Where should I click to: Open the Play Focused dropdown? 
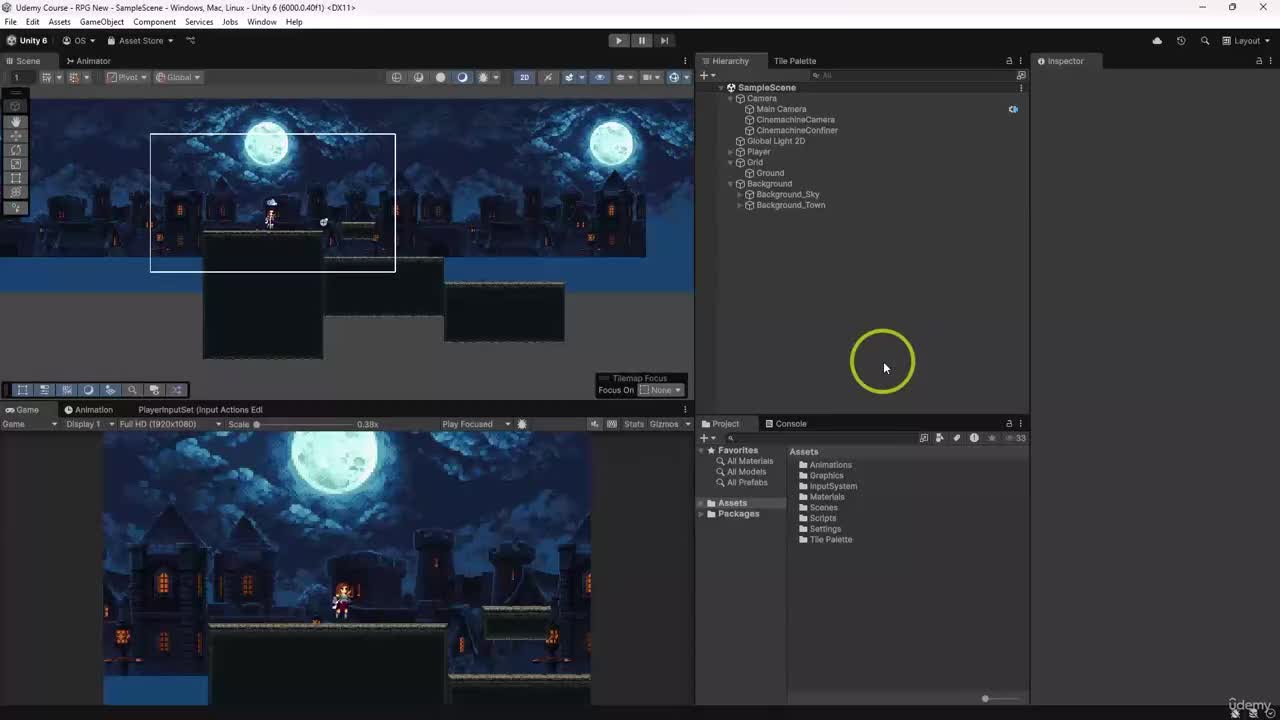[x=475, y=424]
